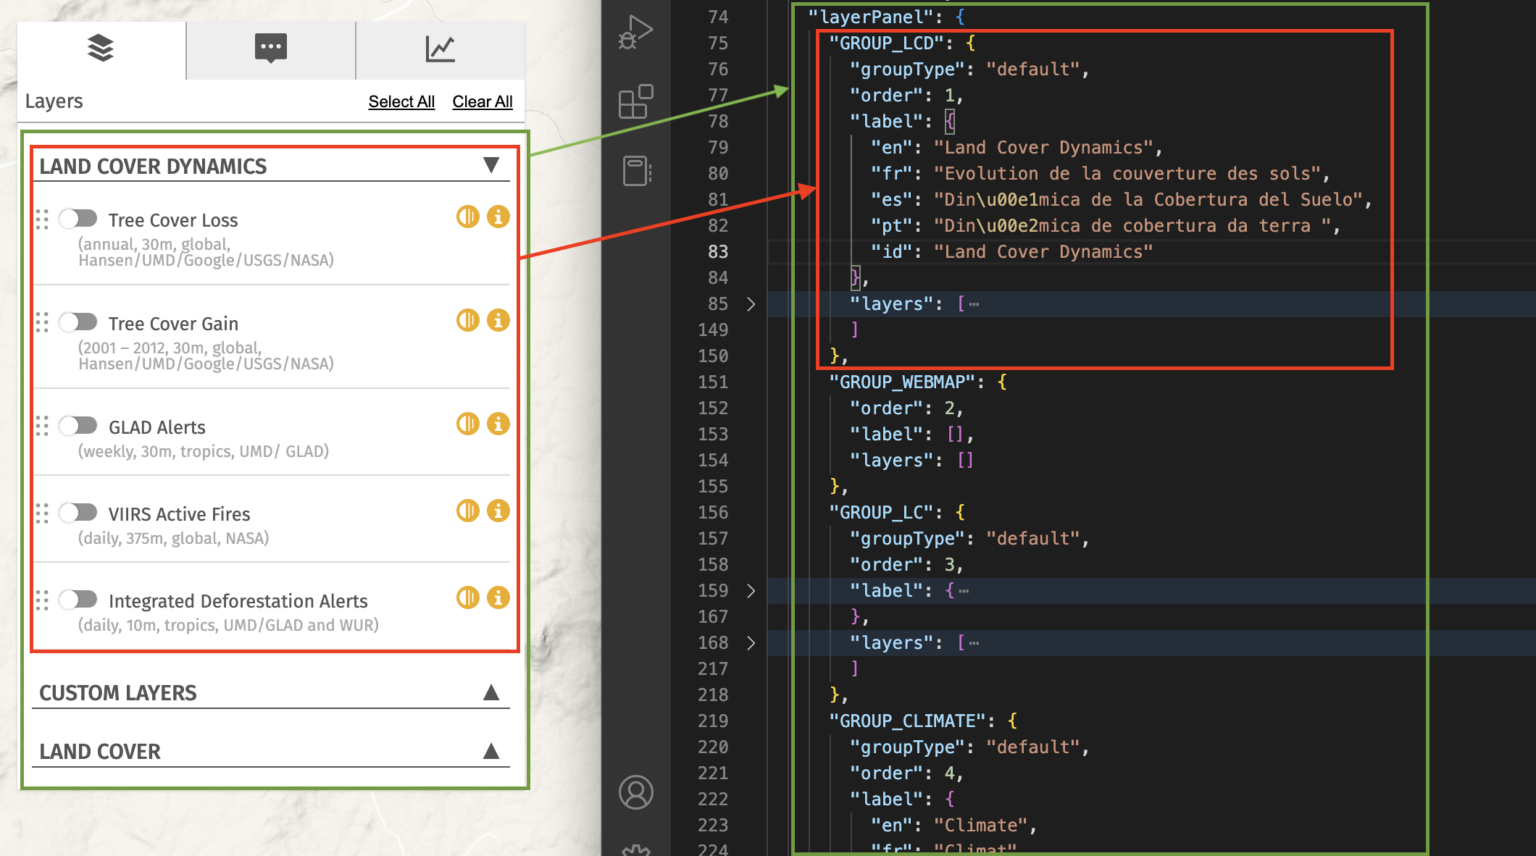This screenshot has width=1536, height=856.
Task: Click the opacity icon beside GLAD Alerts
Action: [467, 423]
